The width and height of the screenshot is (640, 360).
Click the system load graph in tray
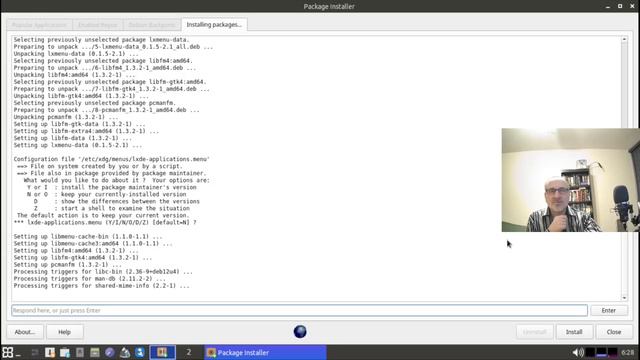(x=602, y=352)
